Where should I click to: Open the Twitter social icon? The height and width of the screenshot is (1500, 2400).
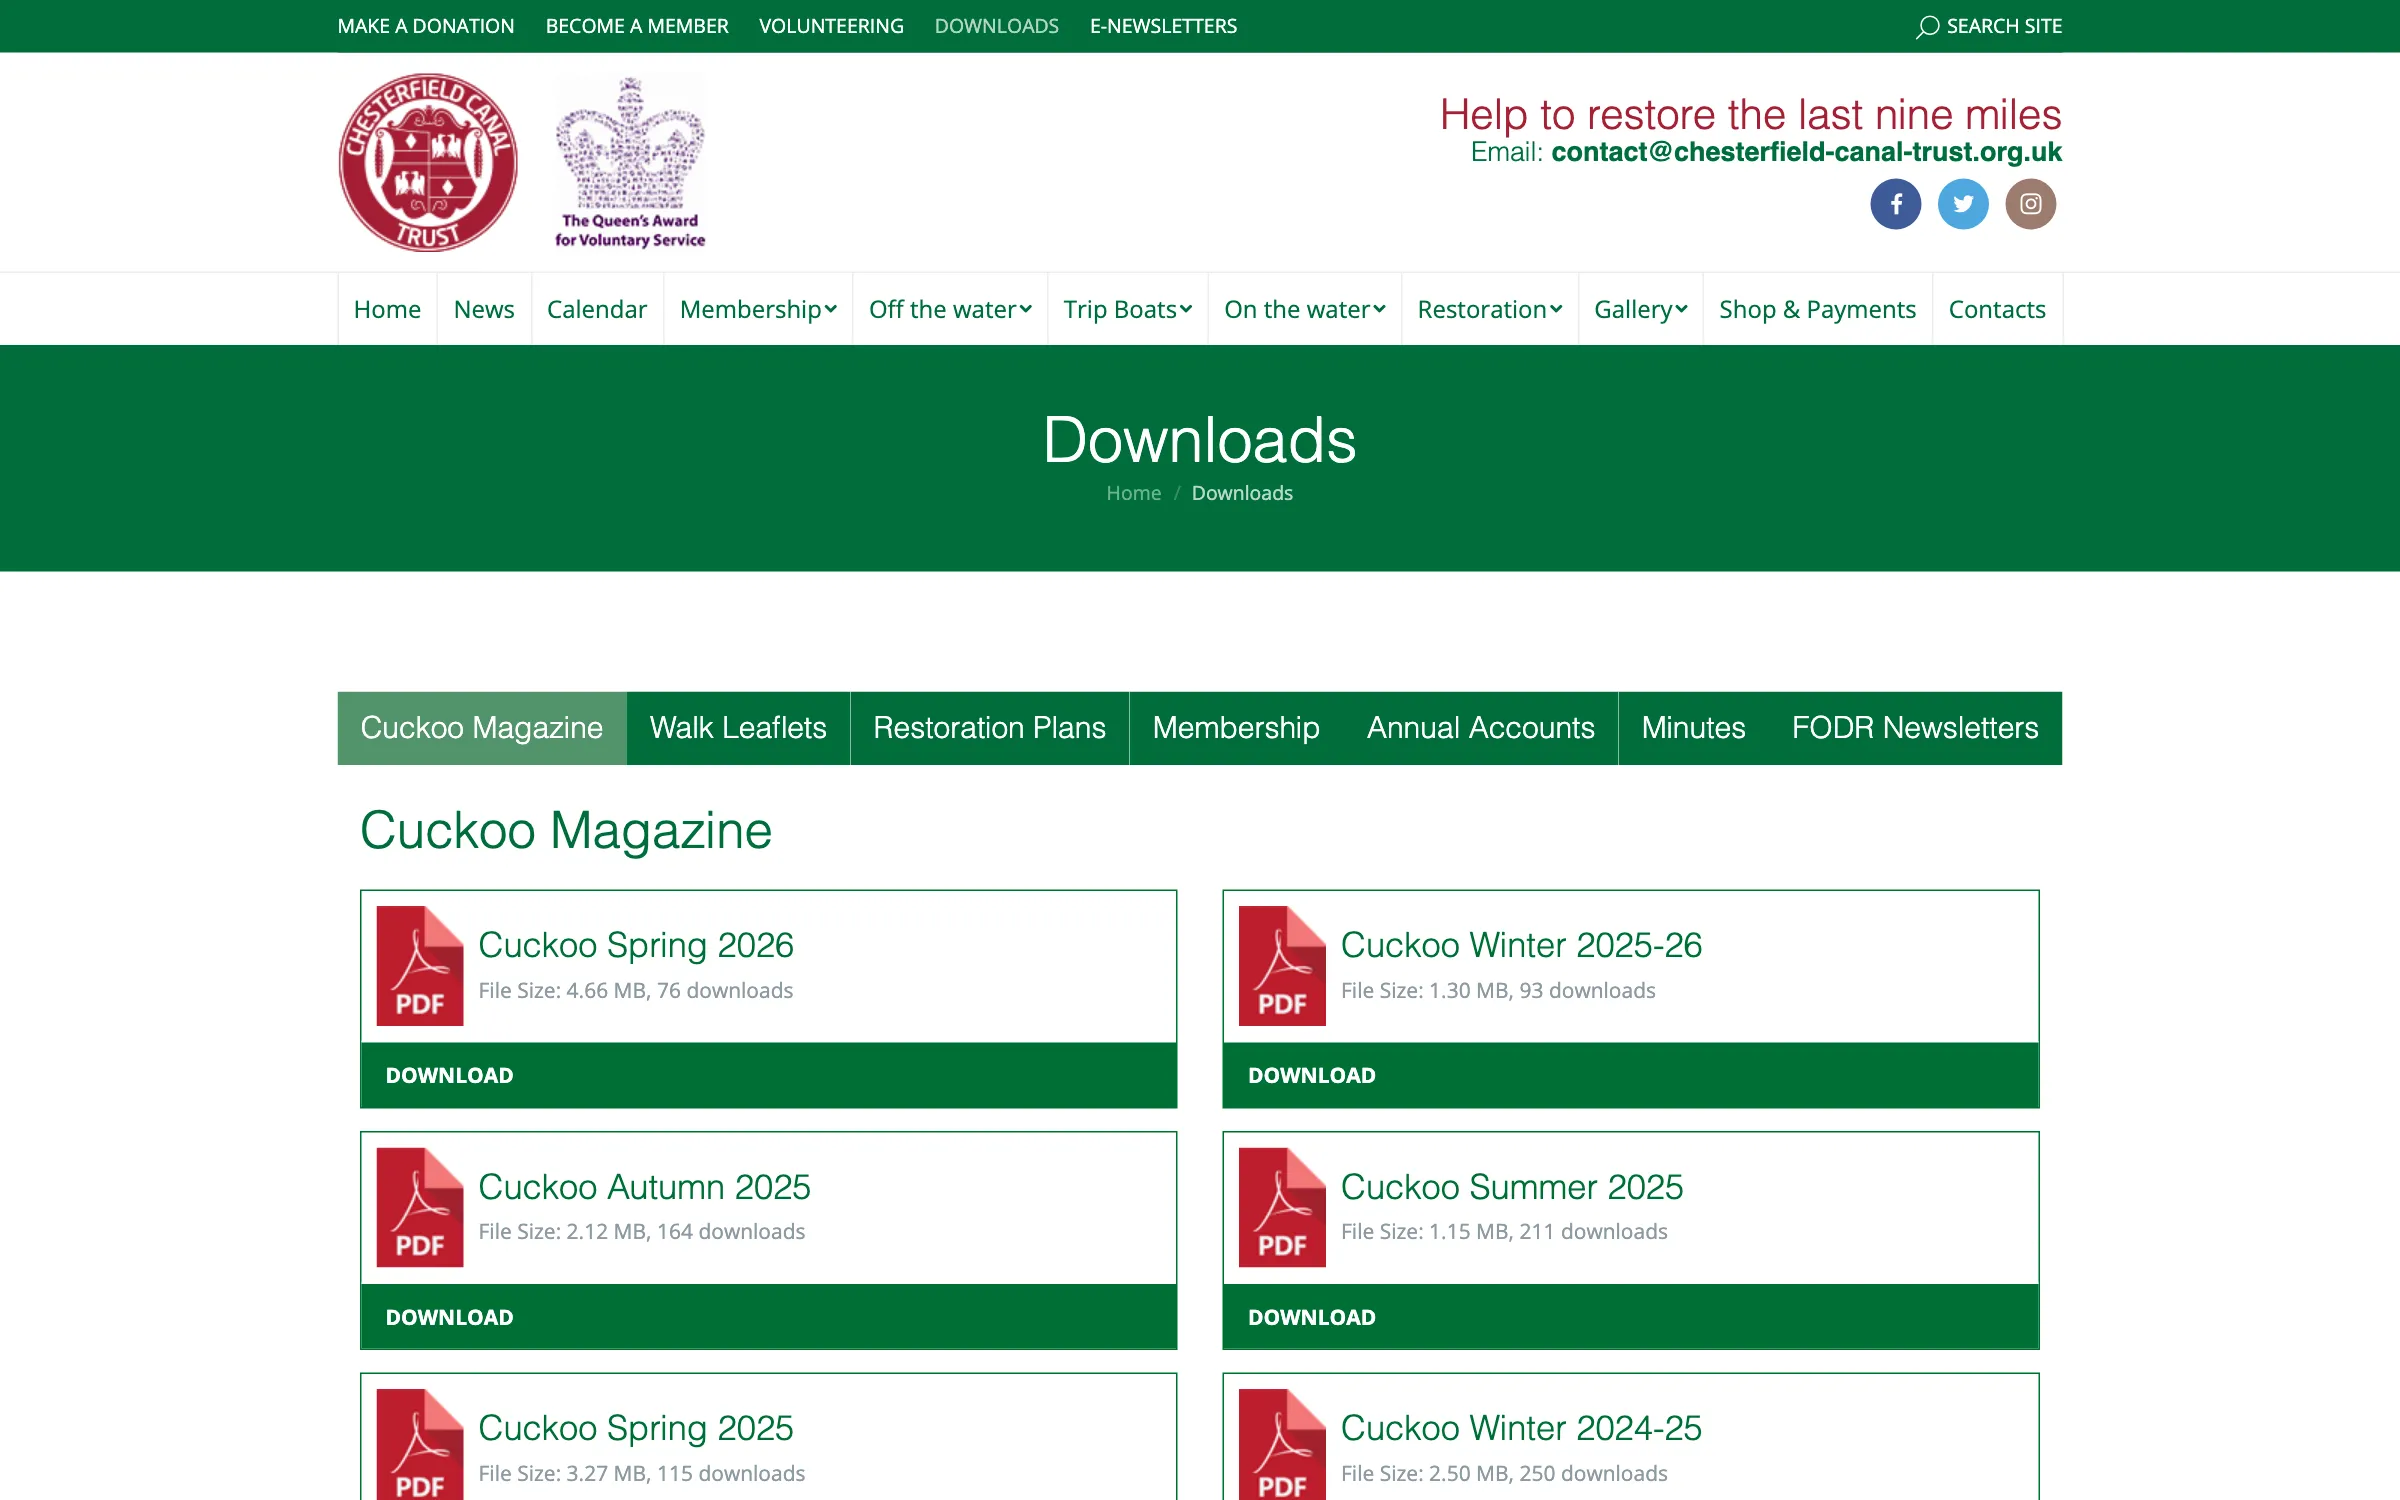pyautogui.click(x=1963, y=204)
